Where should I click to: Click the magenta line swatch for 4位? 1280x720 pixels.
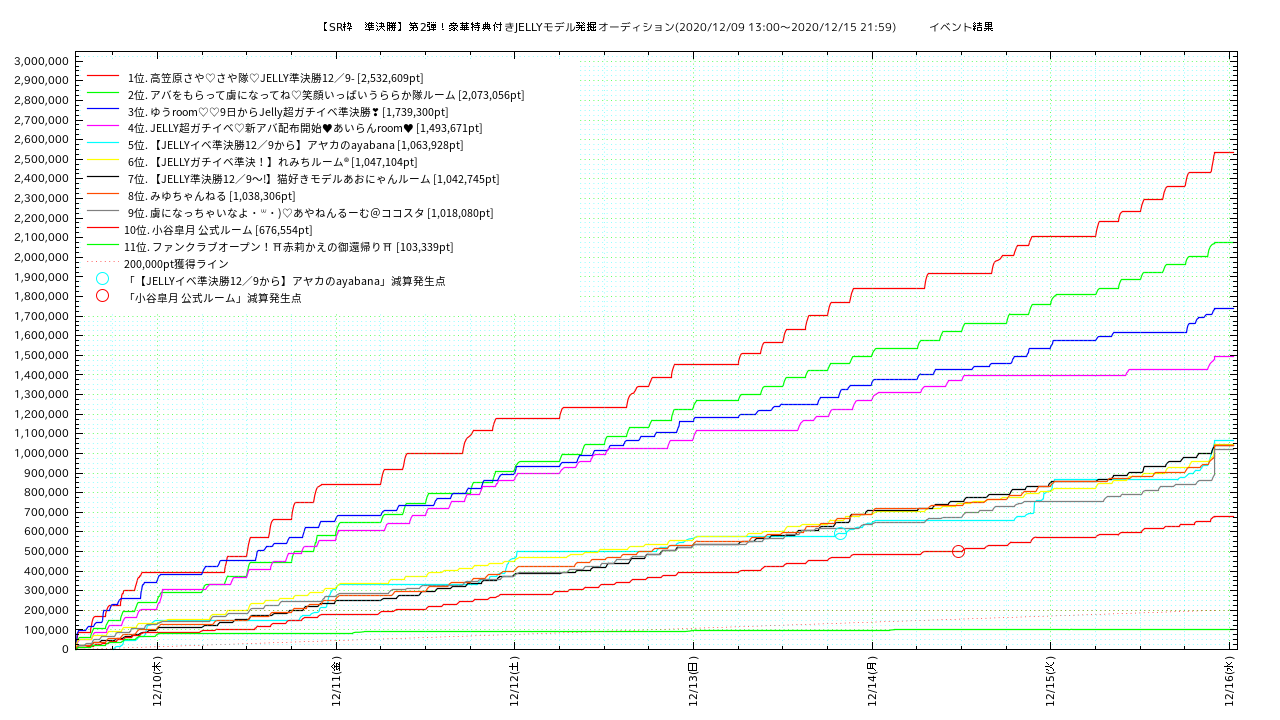[103, 128]
